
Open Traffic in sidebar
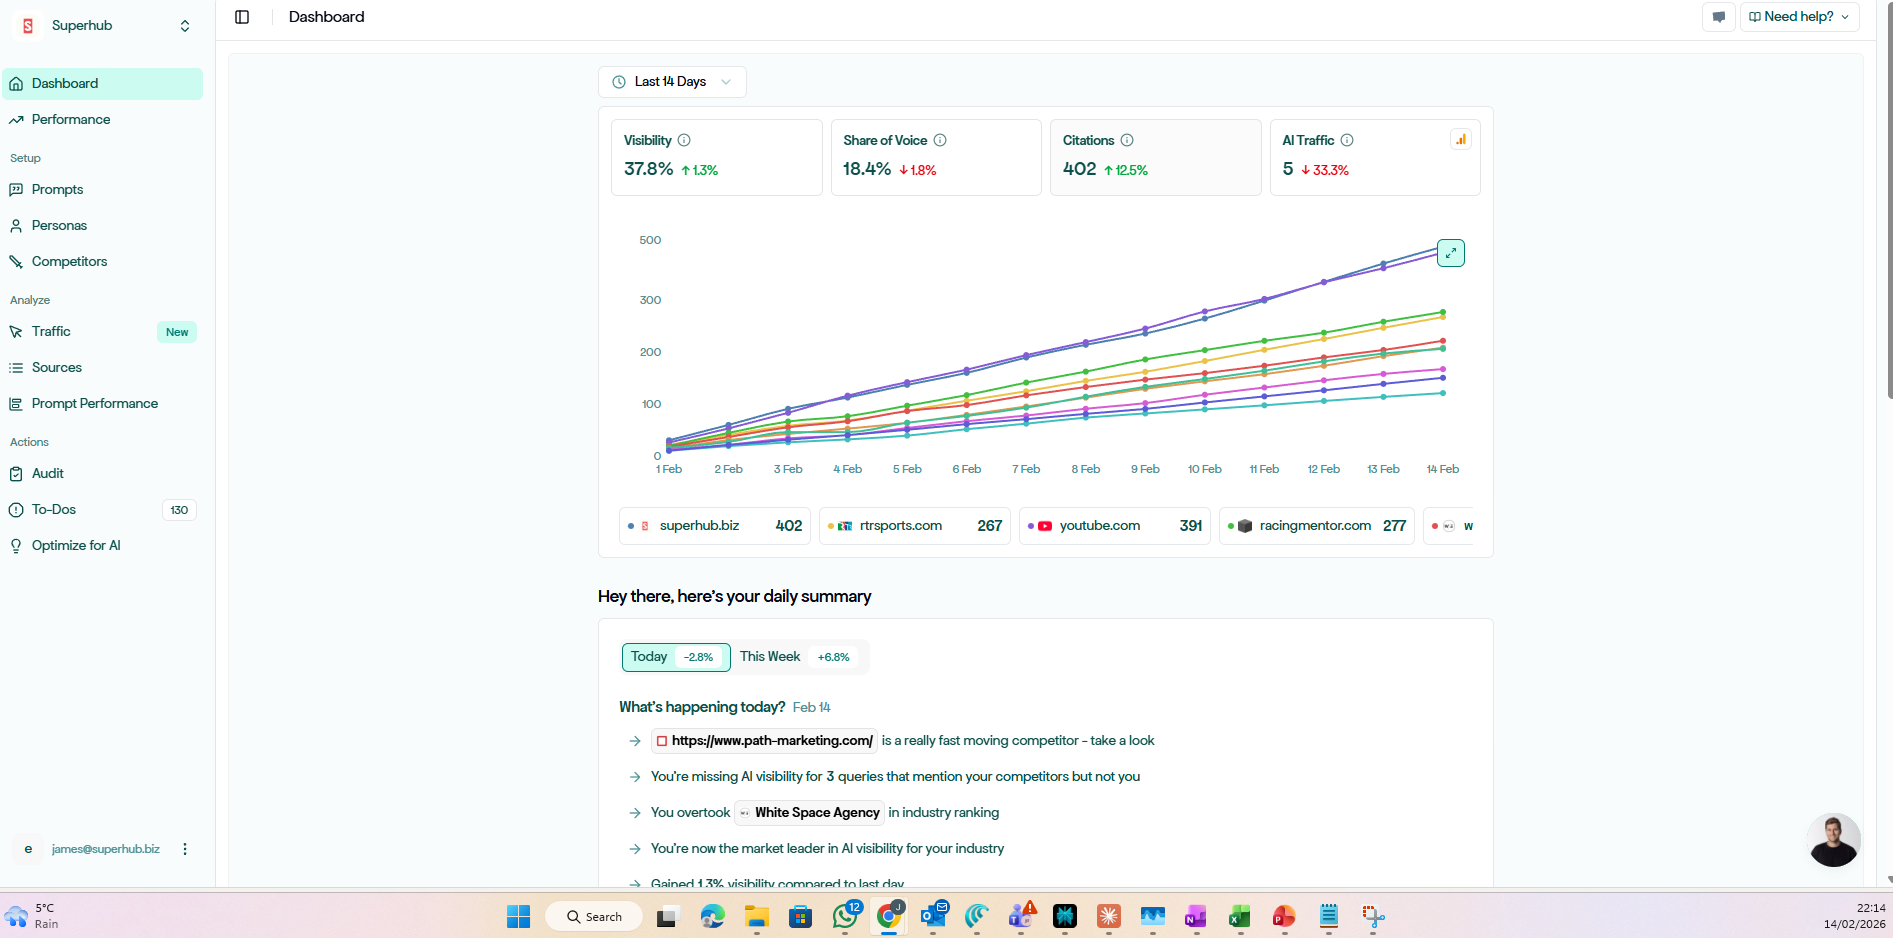click(103, 332)
